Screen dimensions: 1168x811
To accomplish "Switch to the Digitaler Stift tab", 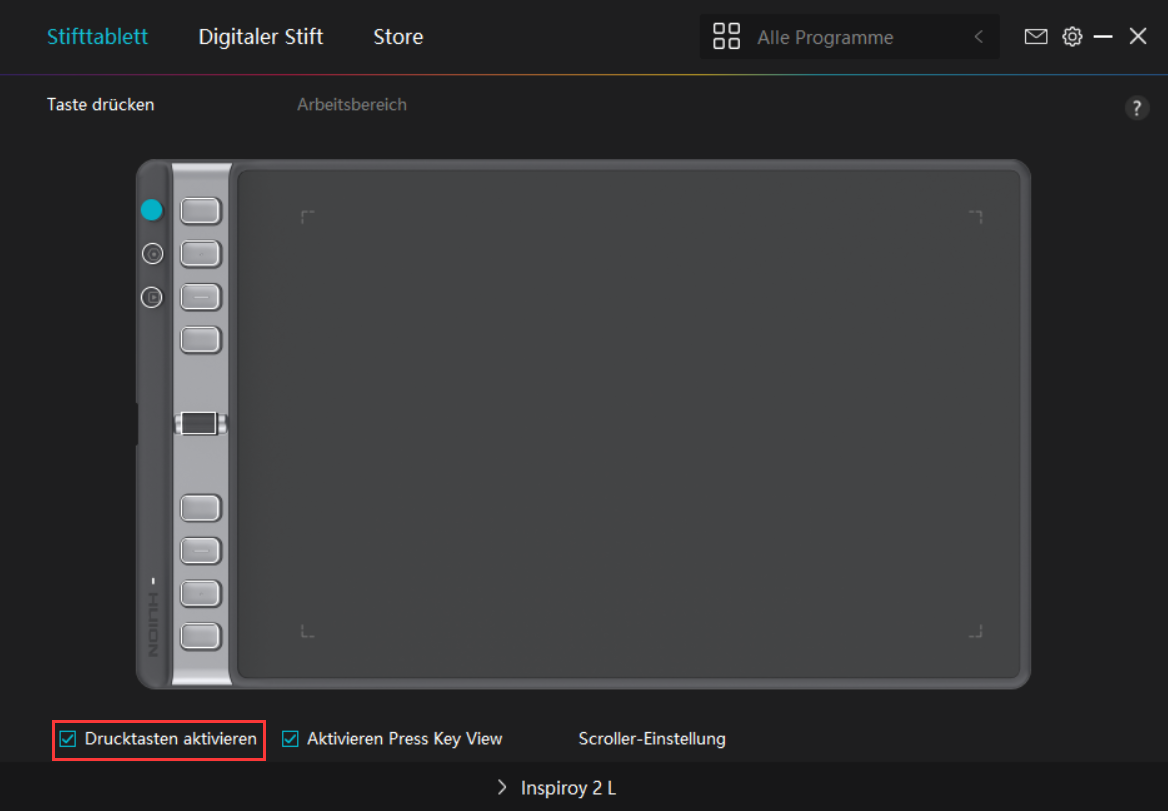I will (260, 37).
